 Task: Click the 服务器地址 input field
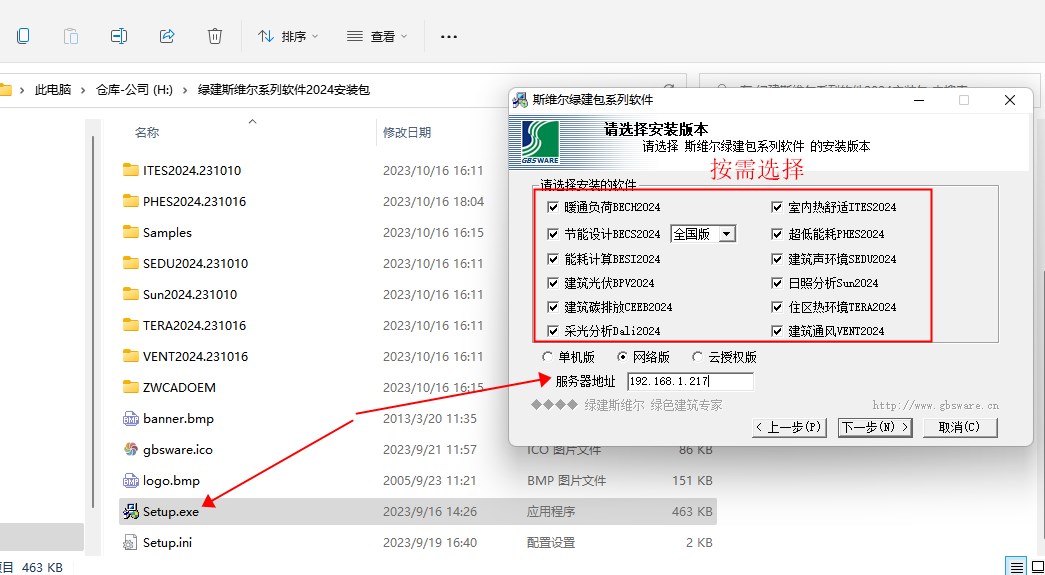[690, 382]
